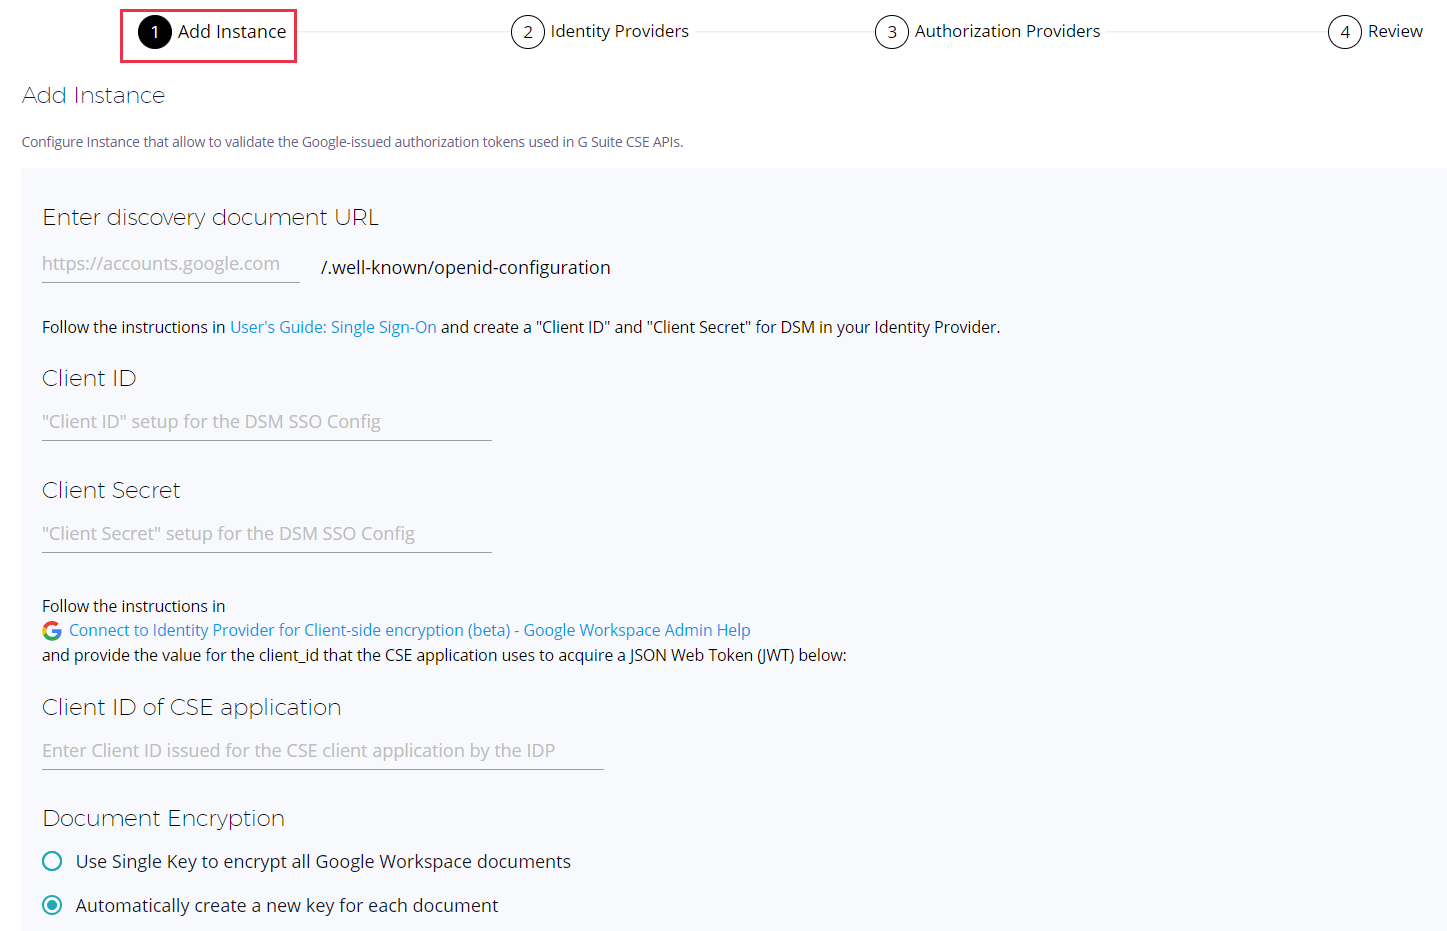Click the Document Encryption section heading

click(163, 818)
